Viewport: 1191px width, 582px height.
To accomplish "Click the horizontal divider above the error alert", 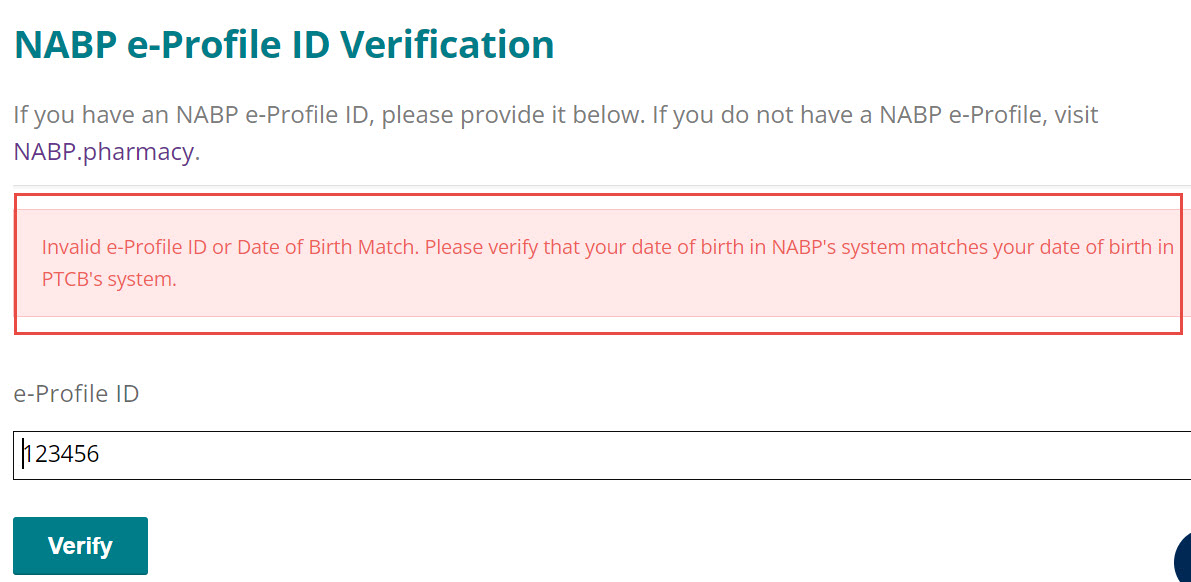I will tap(600, 186).
